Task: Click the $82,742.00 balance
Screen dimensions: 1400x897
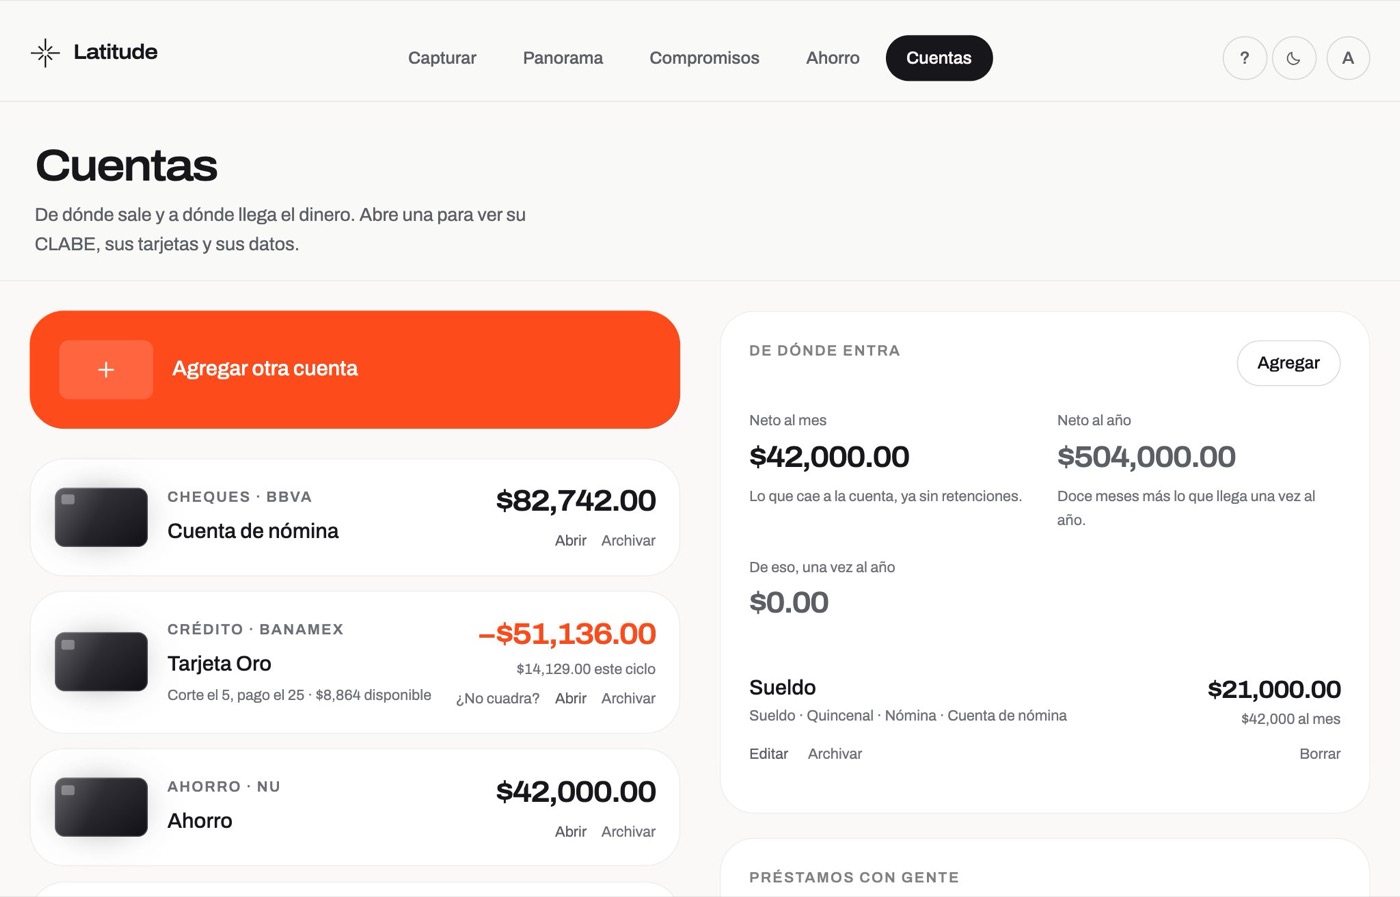Action: click(x=576, y=501)
